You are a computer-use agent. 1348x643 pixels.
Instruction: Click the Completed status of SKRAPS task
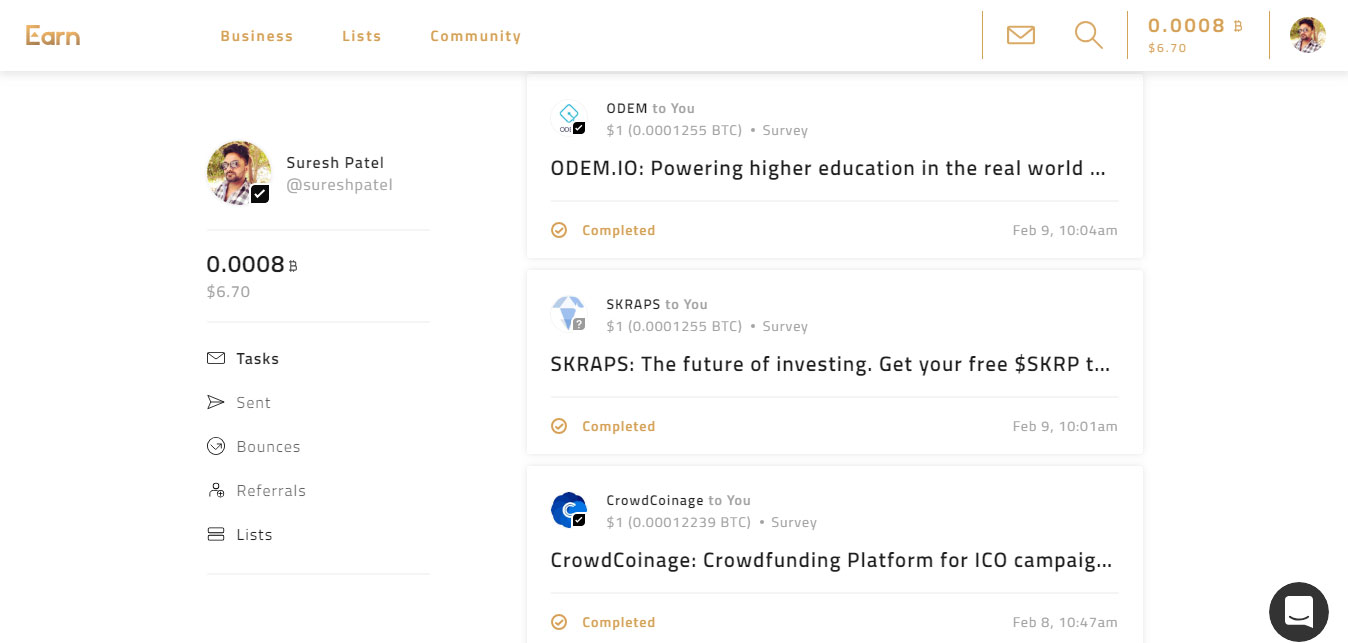(x=619, y=426)
